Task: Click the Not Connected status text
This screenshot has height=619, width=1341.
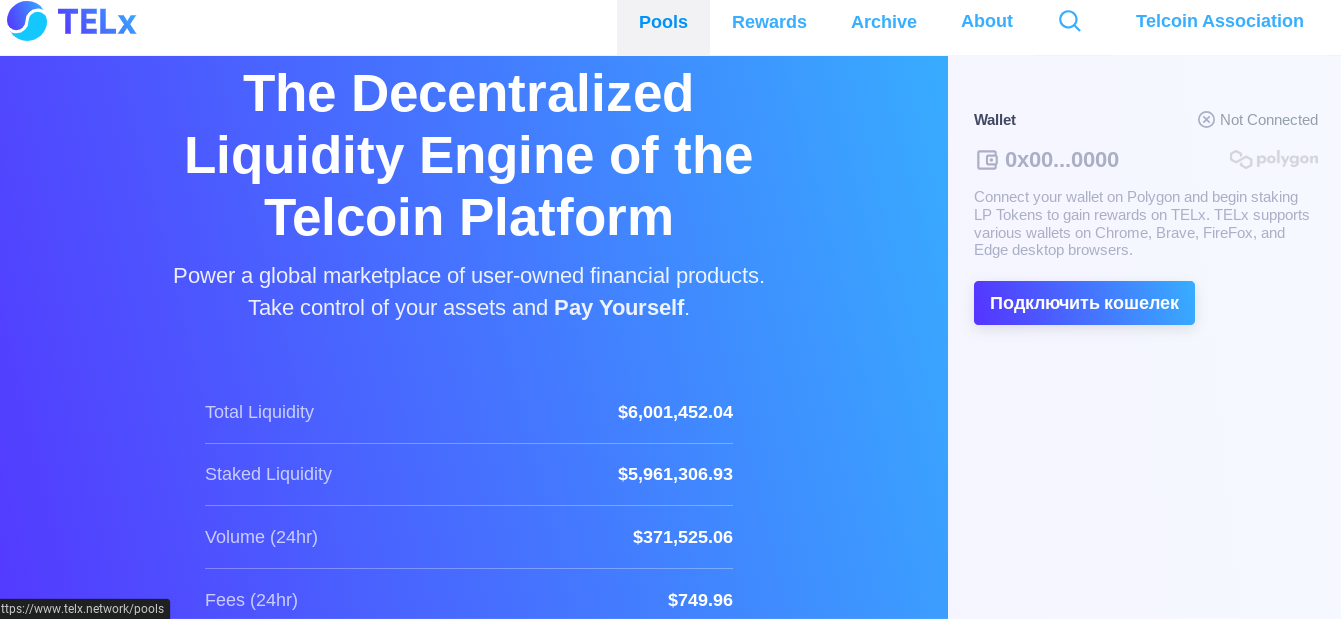Action: coord(1268,120)
